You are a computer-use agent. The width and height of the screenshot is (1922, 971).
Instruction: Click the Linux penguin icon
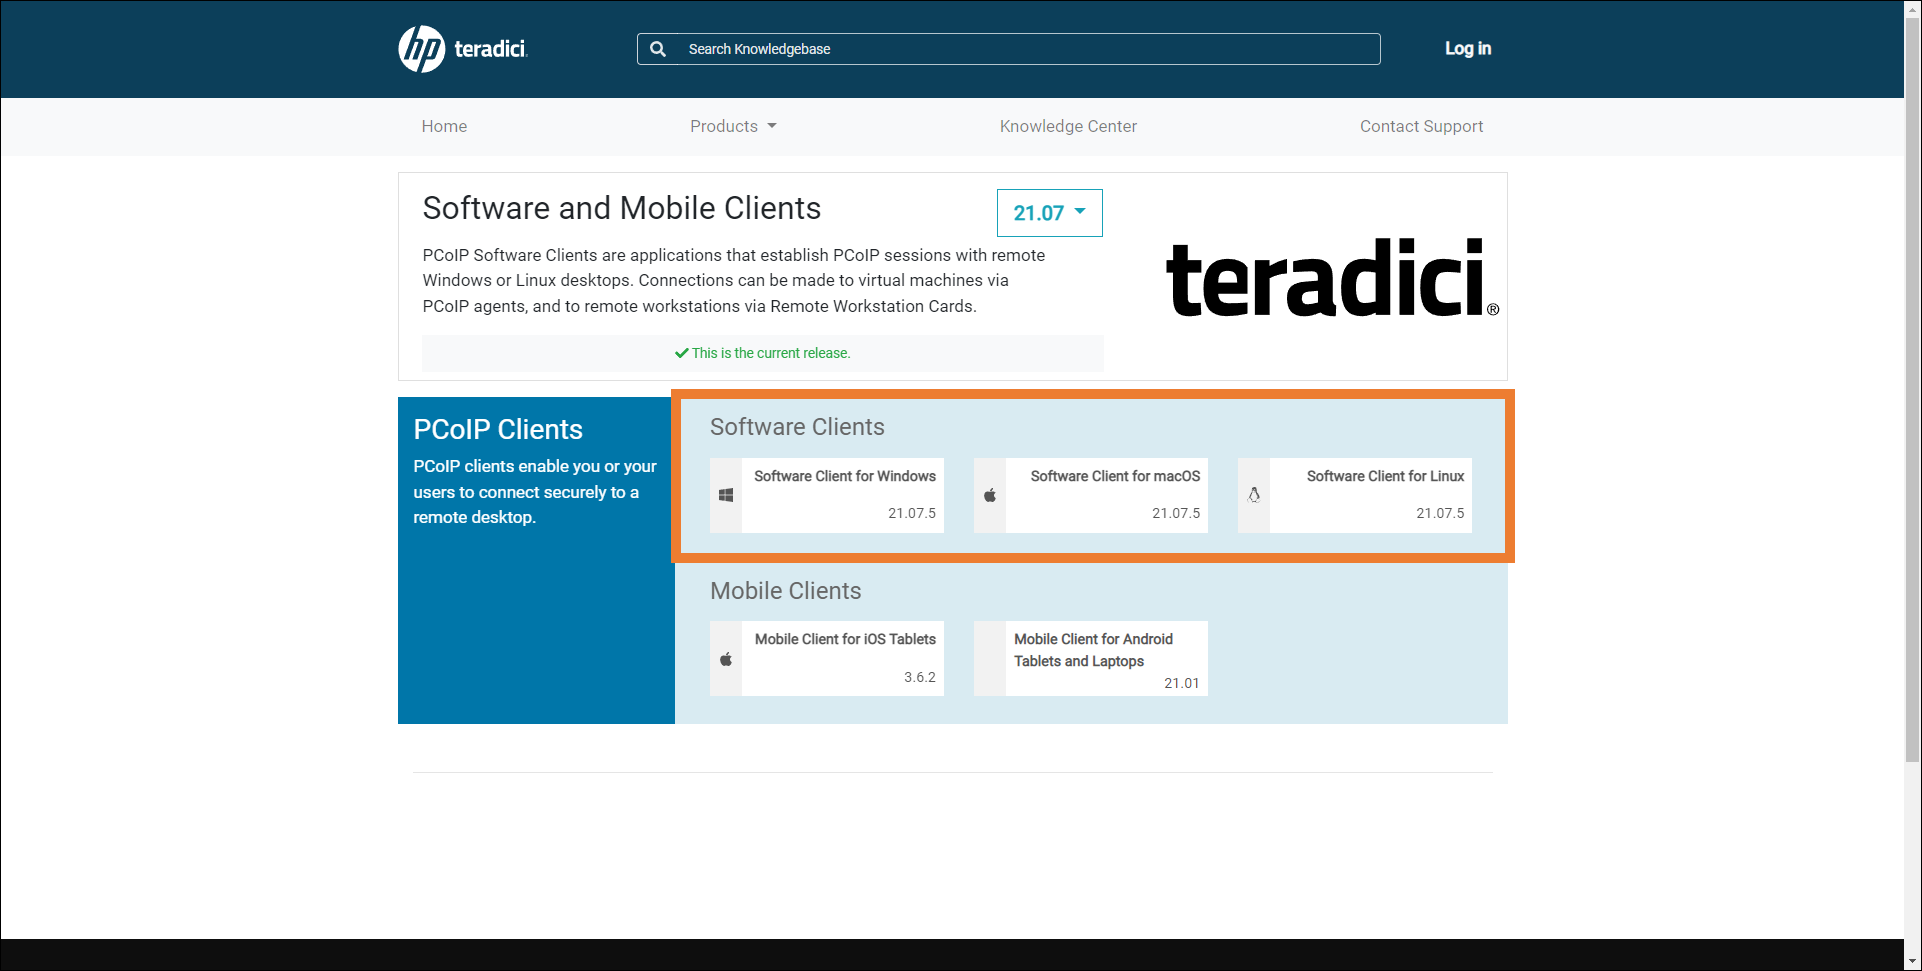[1254, 495]
